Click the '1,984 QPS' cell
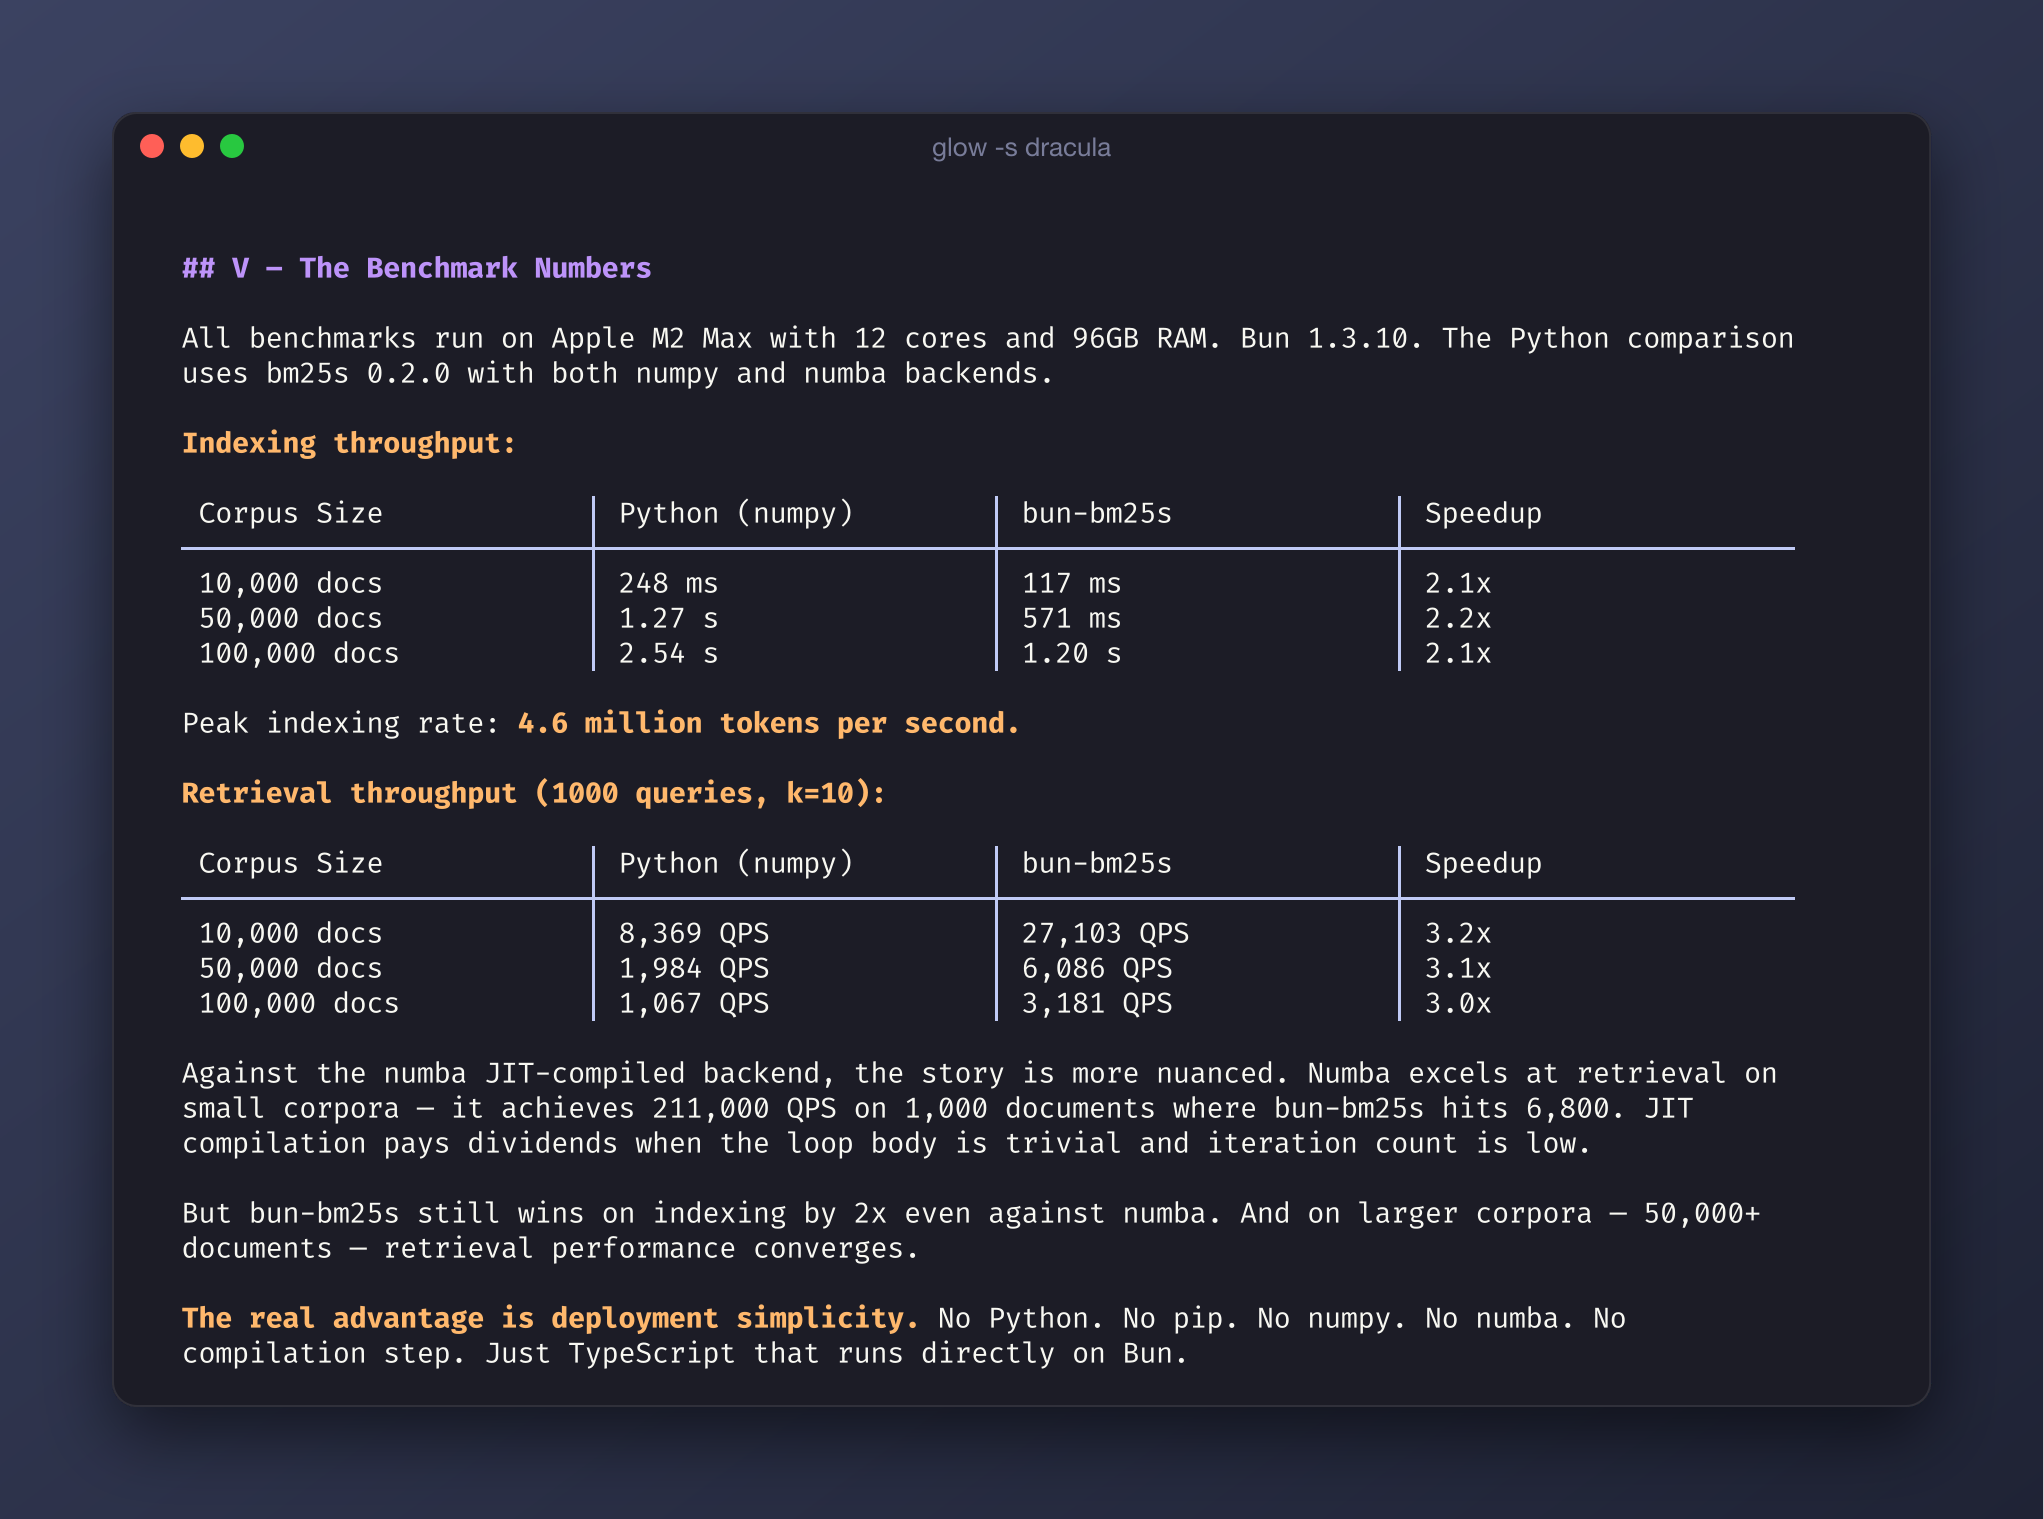2044x1519 pixels. [x=694, y=968]
